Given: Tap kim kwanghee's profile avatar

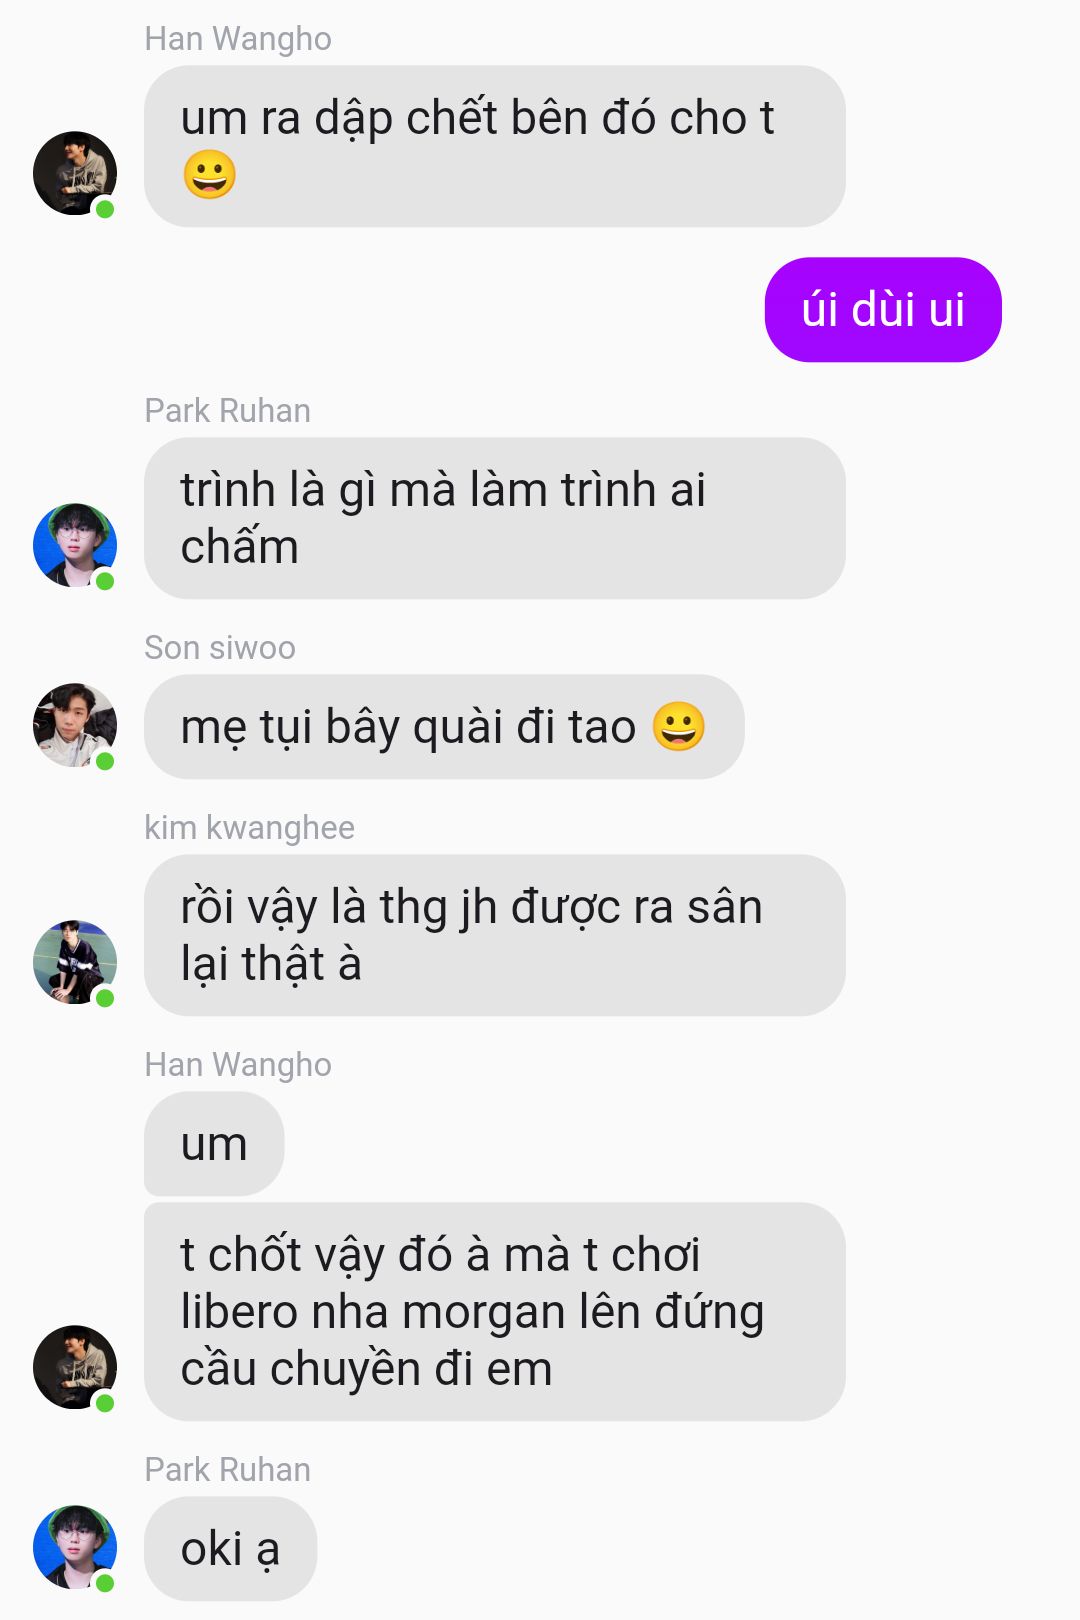Looking at the screenshot, I should [x=75, y=962].
